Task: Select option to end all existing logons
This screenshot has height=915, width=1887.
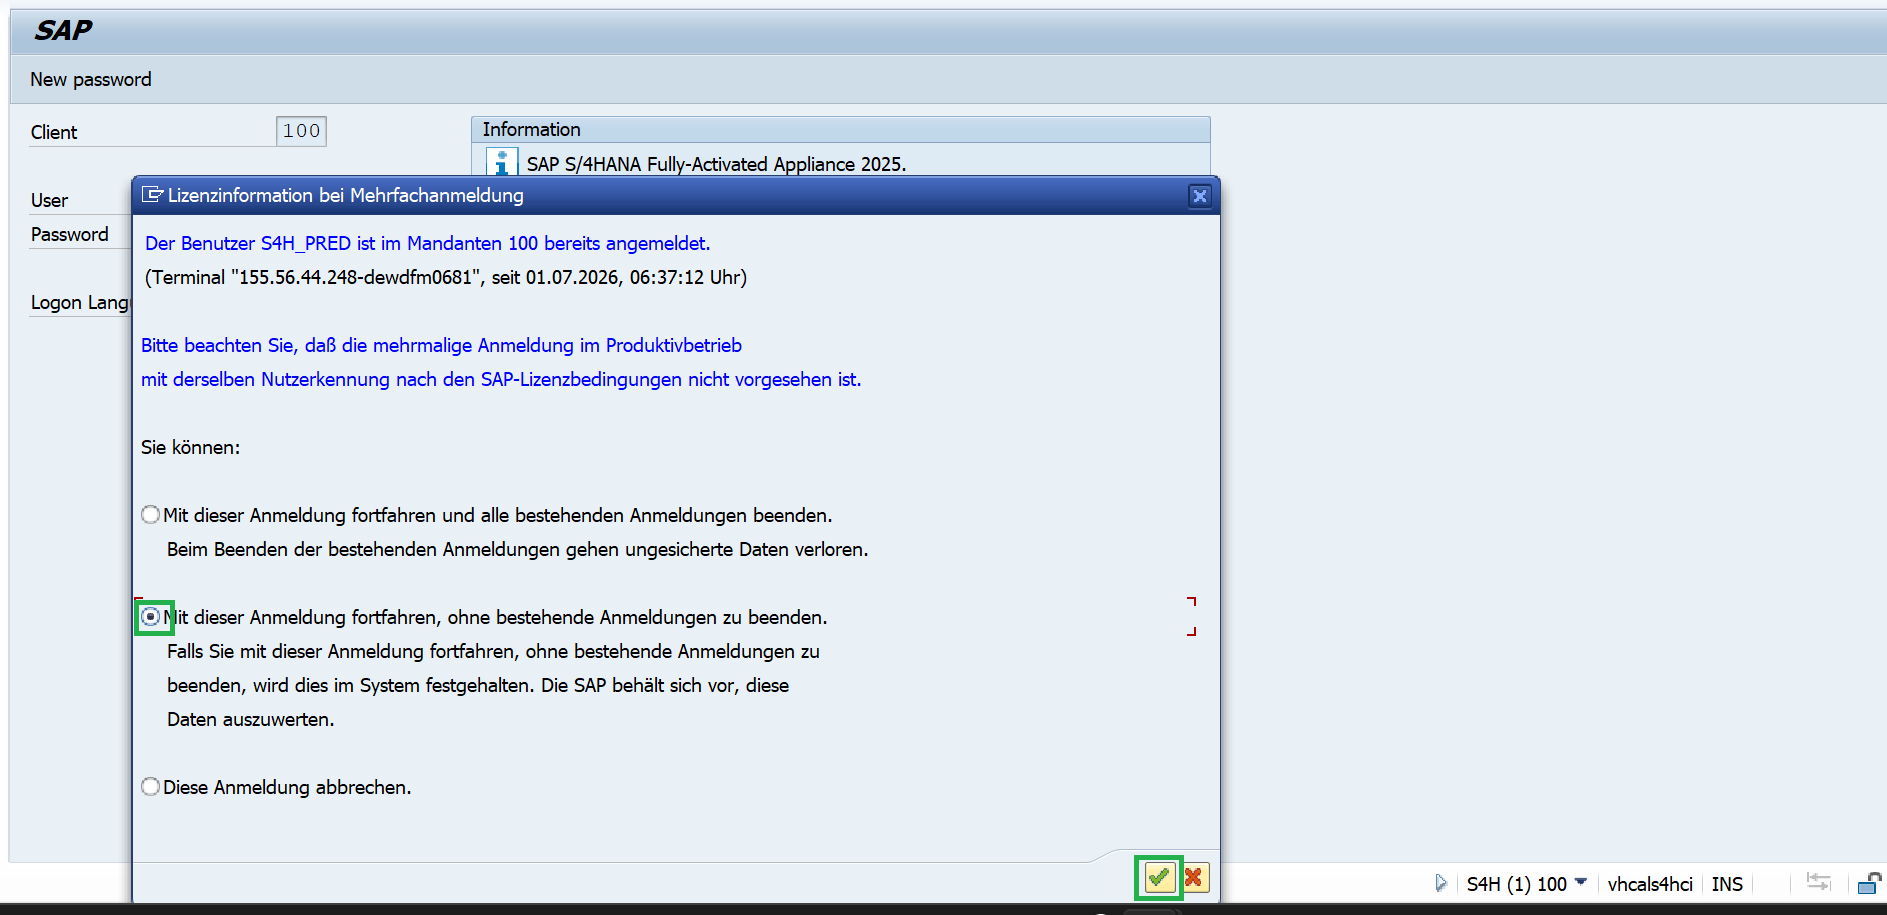Action: pyautogui.click(x=151, y=515)
